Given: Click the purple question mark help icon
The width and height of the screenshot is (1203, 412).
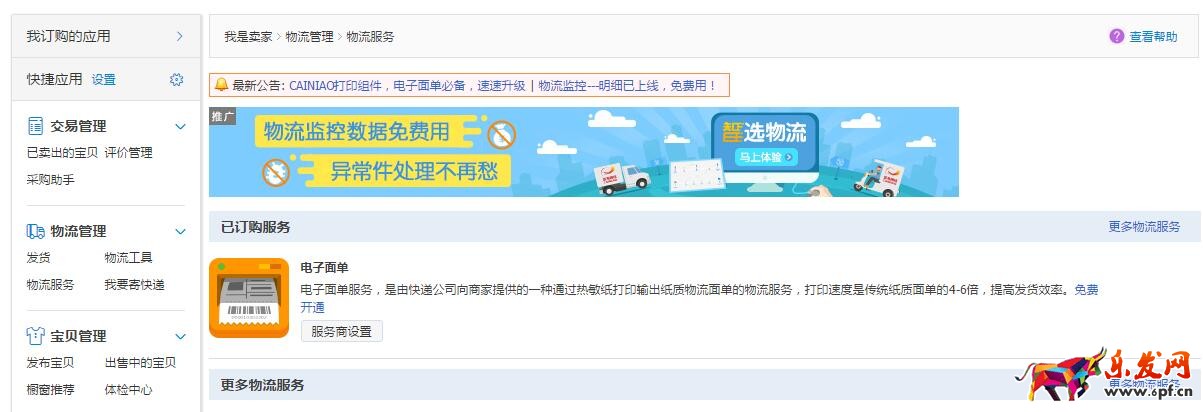Looking at the screenshot, I should coord(1117,36).
